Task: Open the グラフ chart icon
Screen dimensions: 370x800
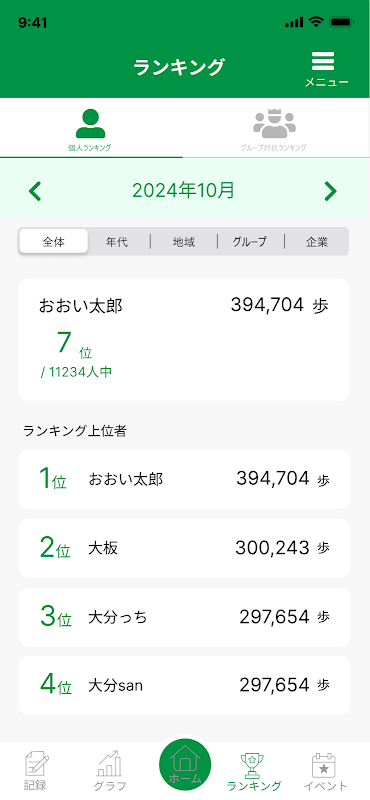Action: 110,764
